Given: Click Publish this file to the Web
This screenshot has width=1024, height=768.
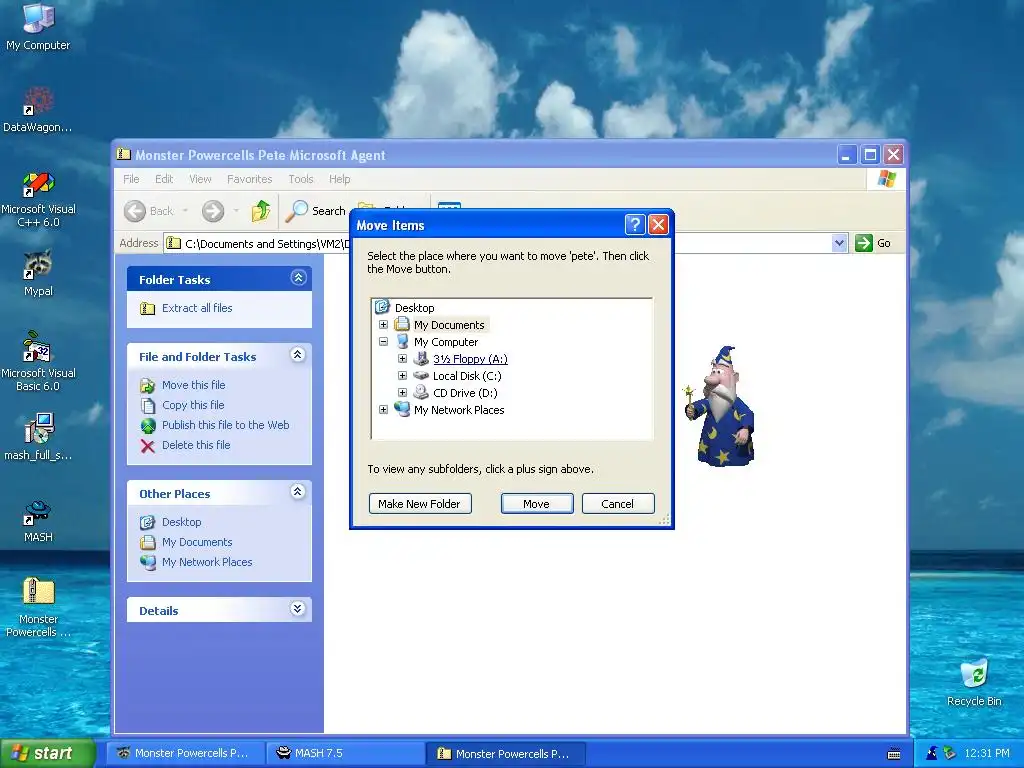Looking at the screenshot, I should click(x=225, y=424).
